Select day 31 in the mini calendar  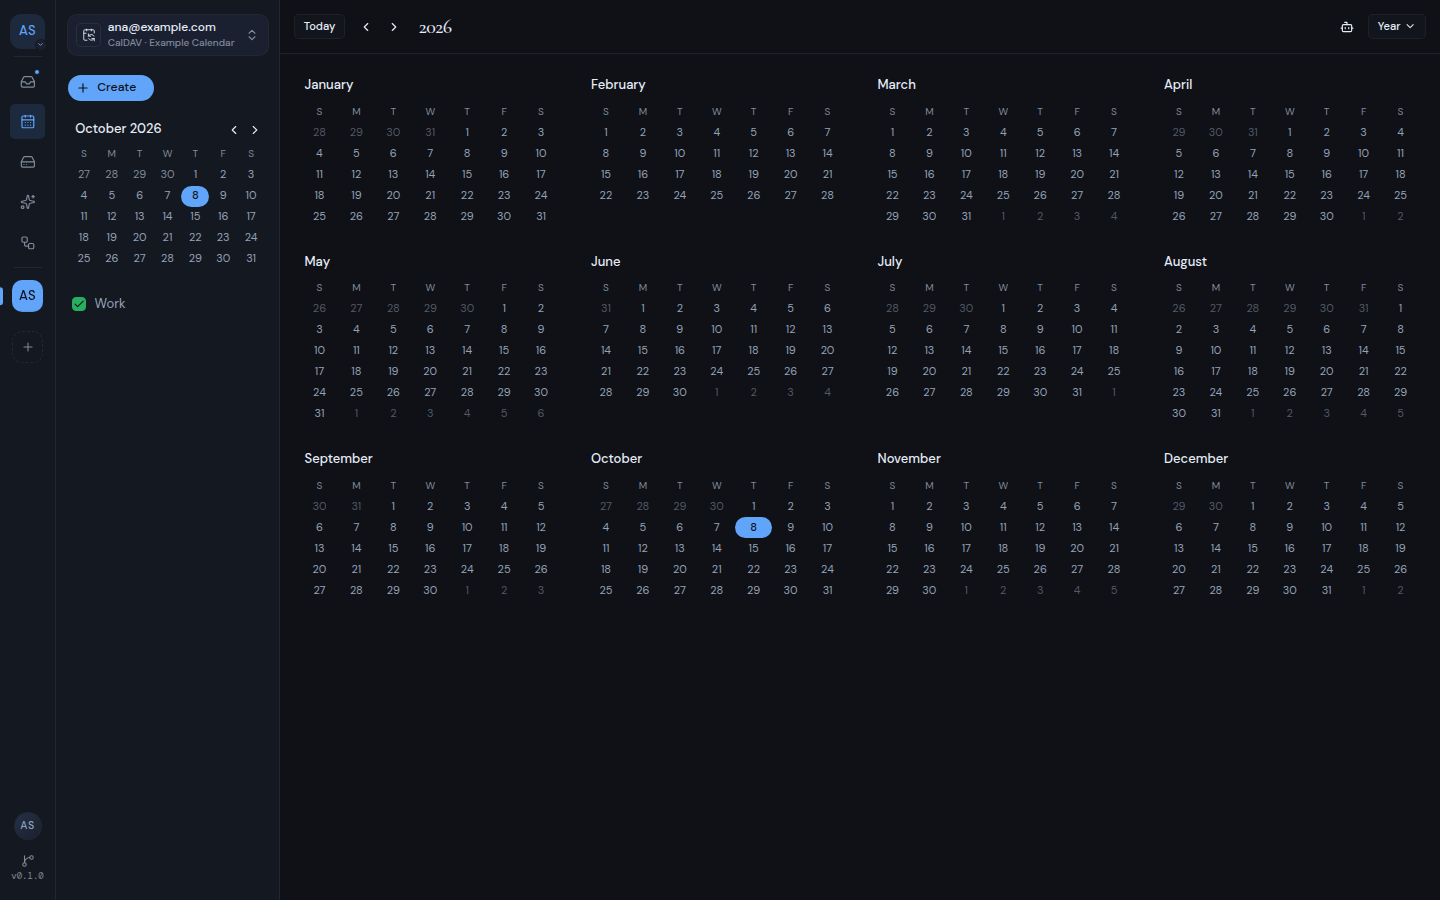251,259
